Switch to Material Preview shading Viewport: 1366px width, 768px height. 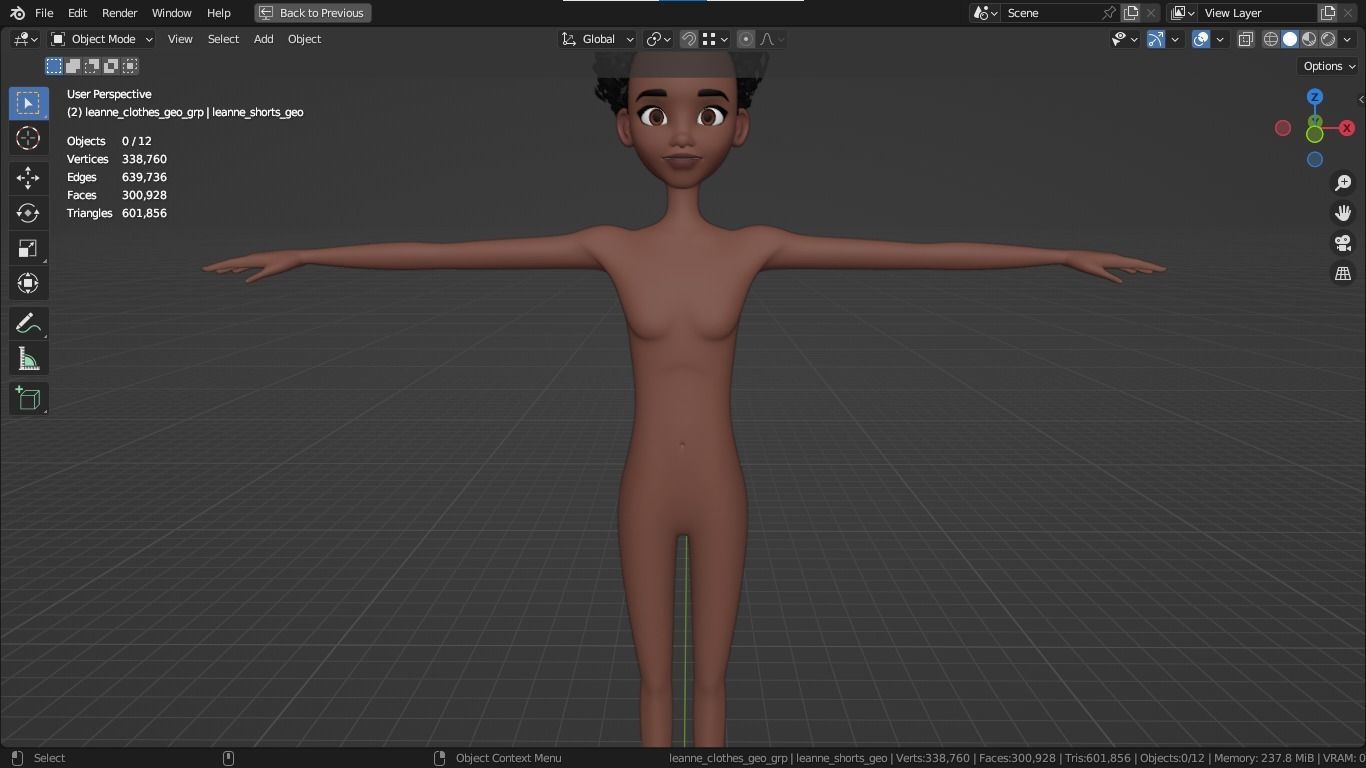click(x=1309, y=39)
